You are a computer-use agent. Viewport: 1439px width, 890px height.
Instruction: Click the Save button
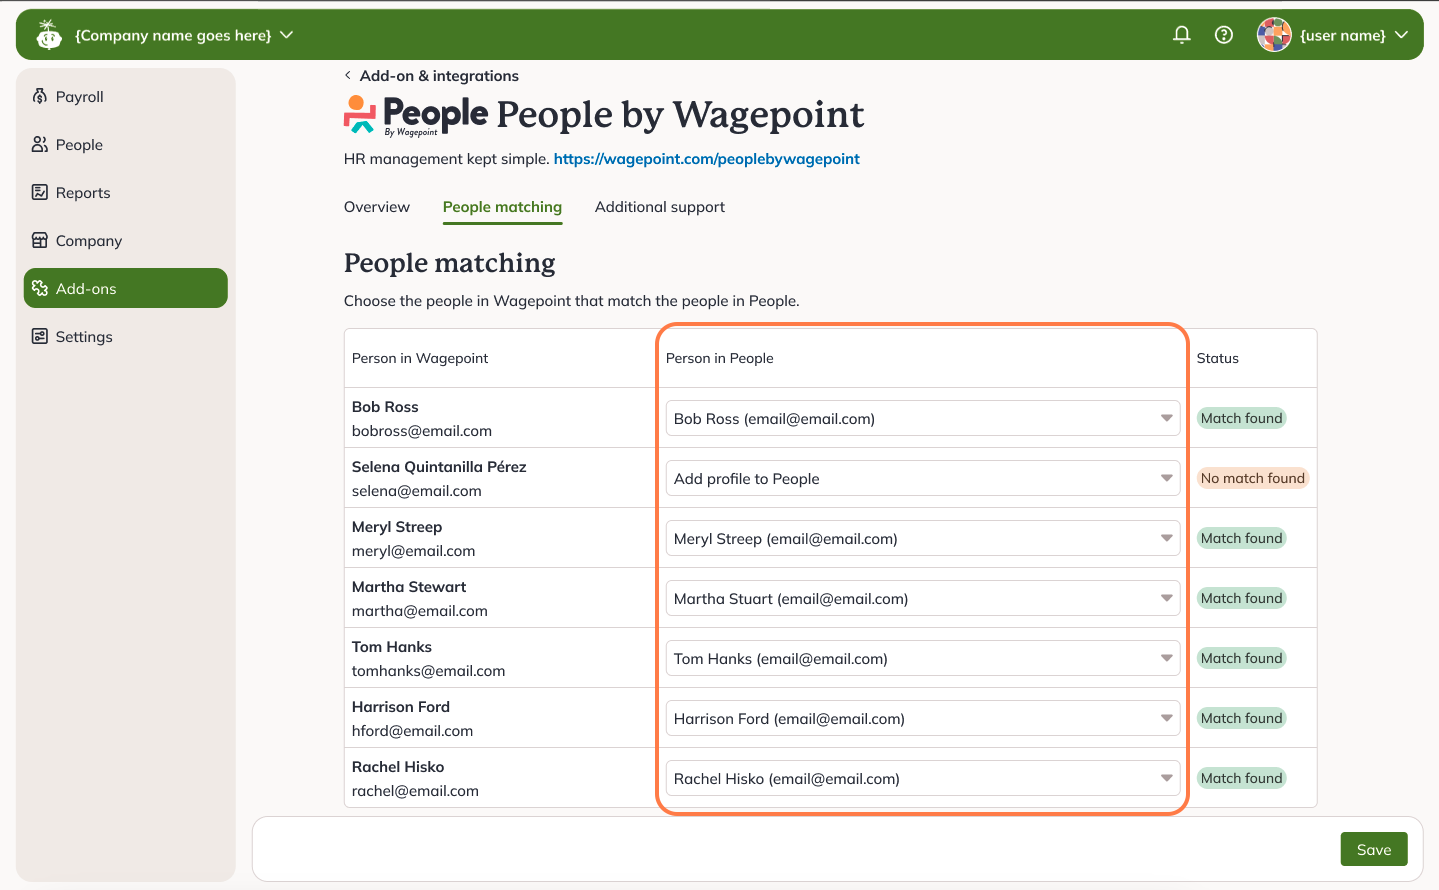[1374, 849]
